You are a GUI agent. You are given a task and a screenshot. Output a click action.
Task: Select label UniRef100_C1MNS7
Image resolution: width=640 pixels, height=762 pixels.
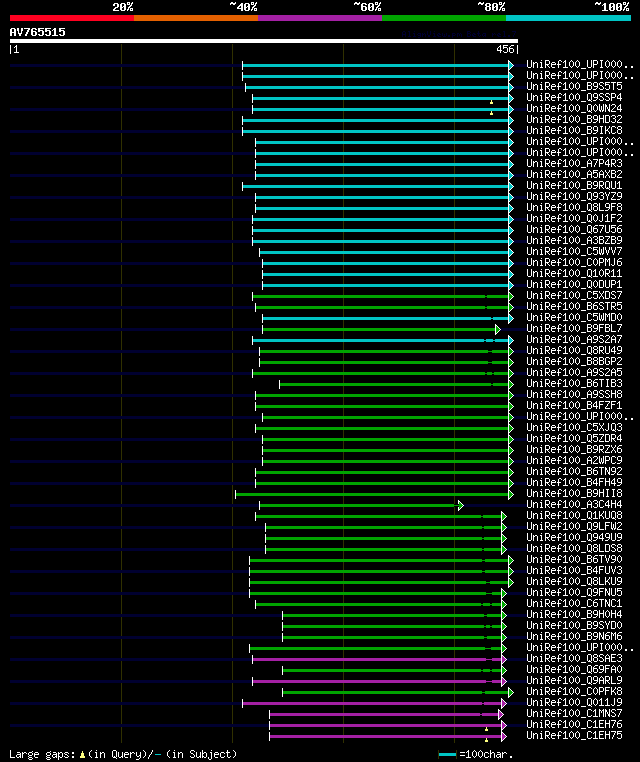574,714
